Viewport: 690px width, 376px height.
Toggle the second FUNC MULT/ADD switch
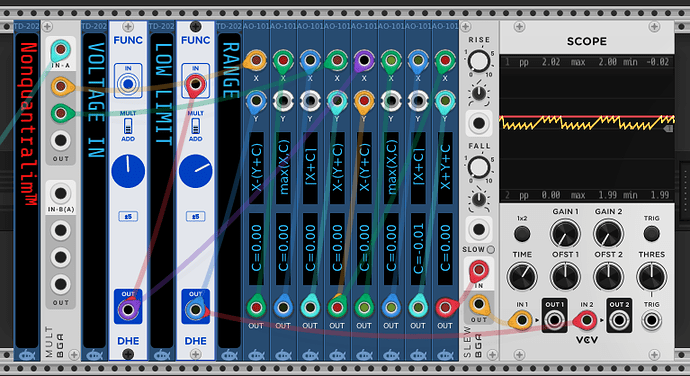point(195,126)
